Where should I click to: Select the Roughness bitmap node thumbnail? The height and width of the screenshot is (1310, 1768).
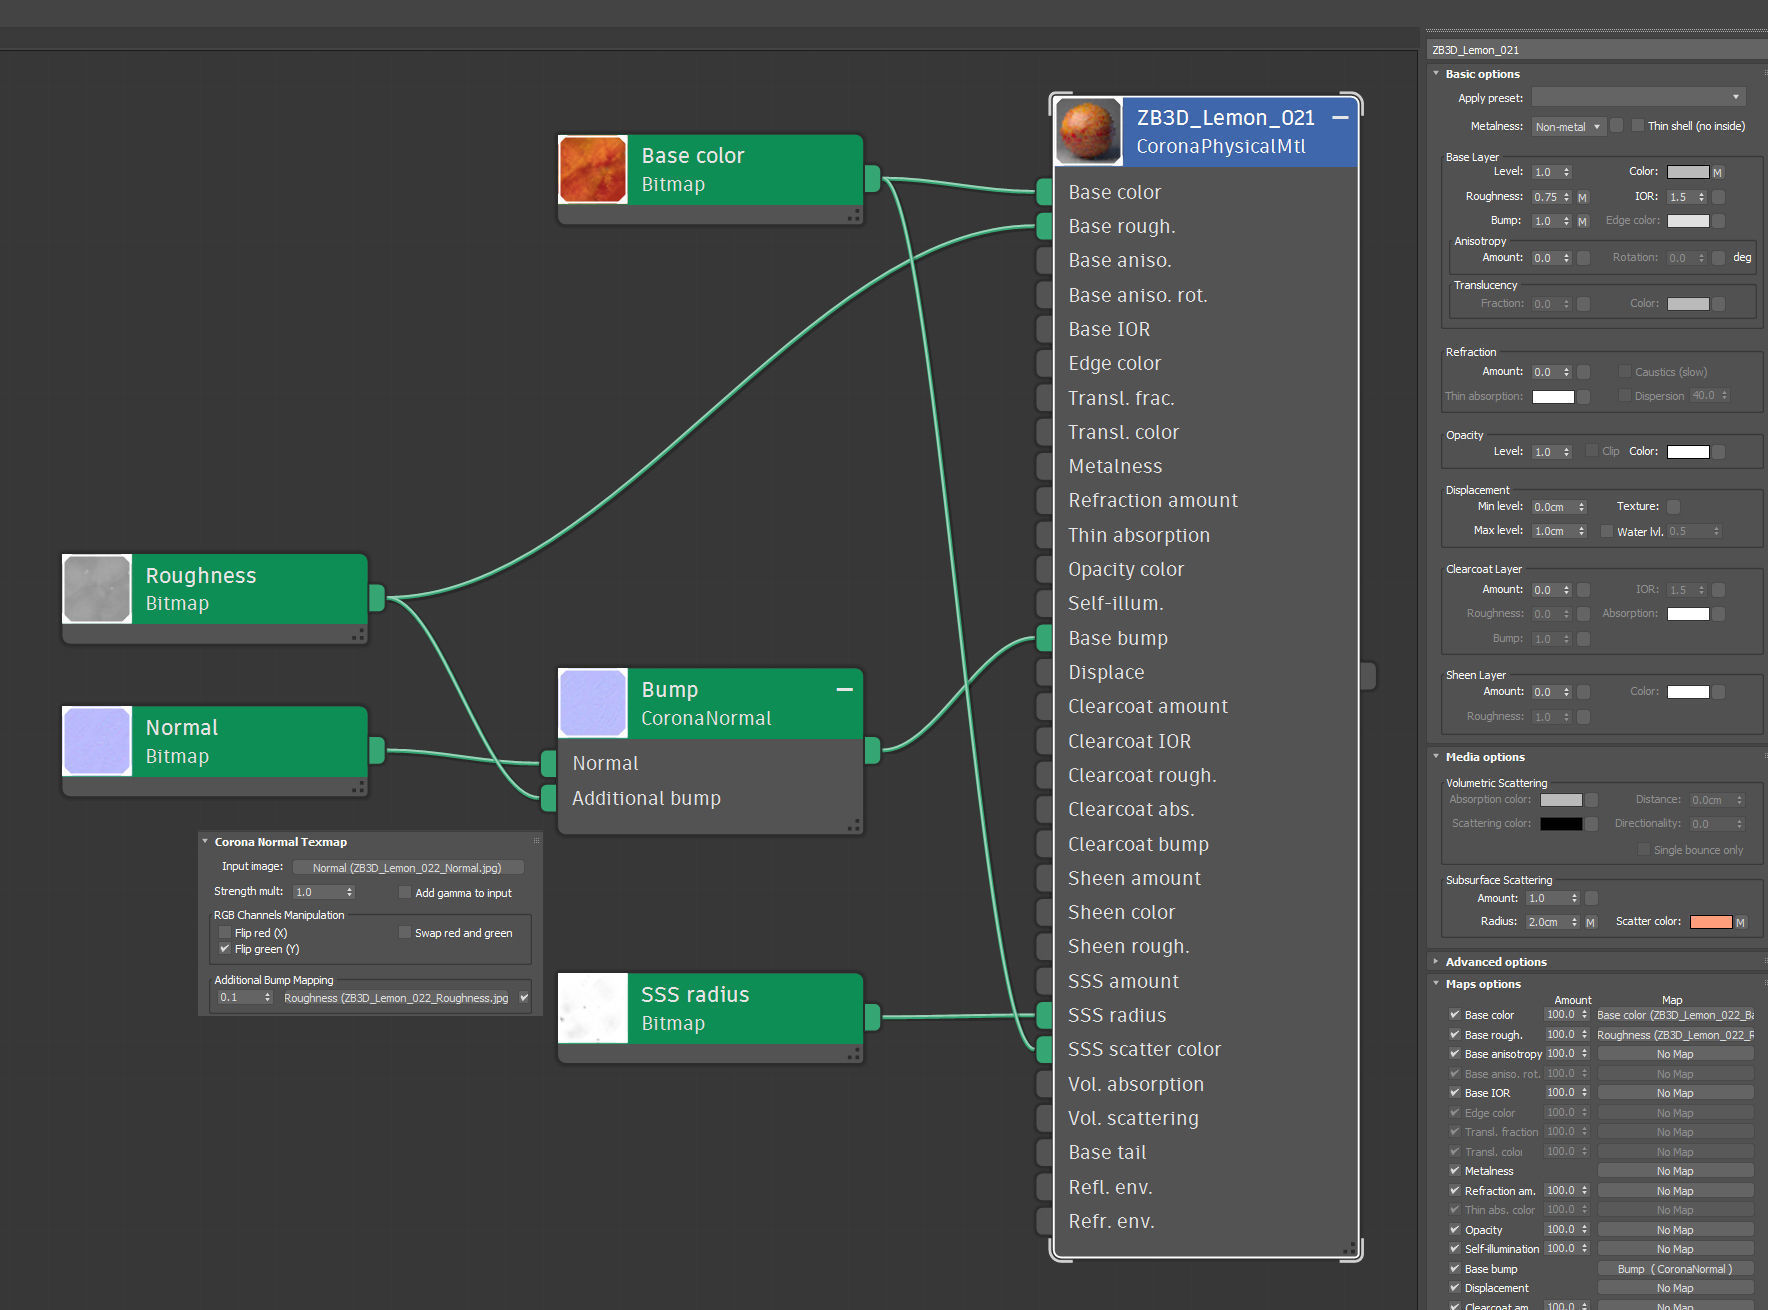click(97, 589)
